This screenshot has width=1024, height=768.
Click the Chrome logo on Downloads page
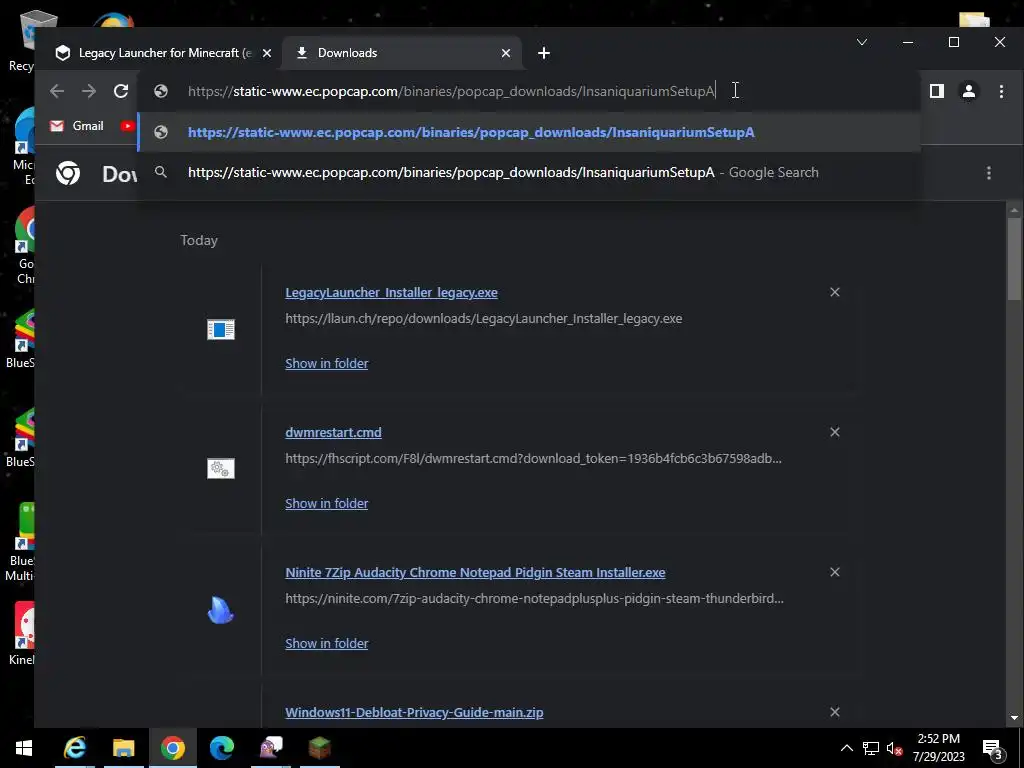click(68, 173)
